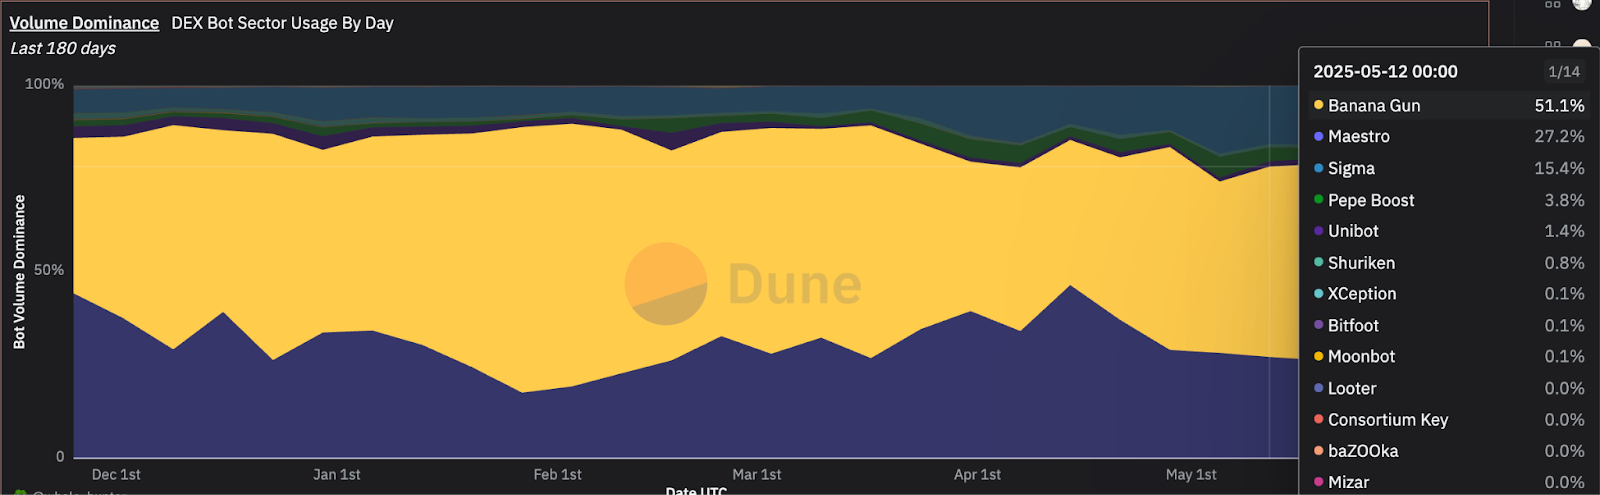Click the Feb 1st x-axis label

click(x=557, y=474)
